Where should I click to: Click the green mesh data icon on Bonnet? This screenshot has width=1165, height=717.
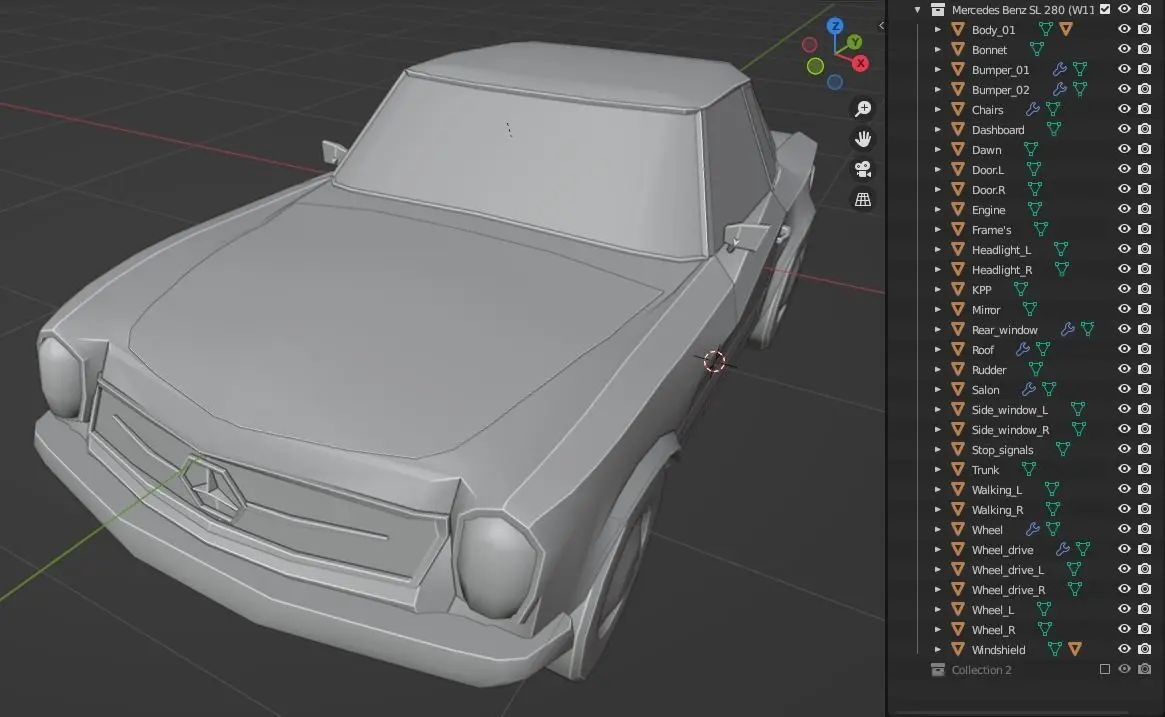click(x=1036, y=49)
